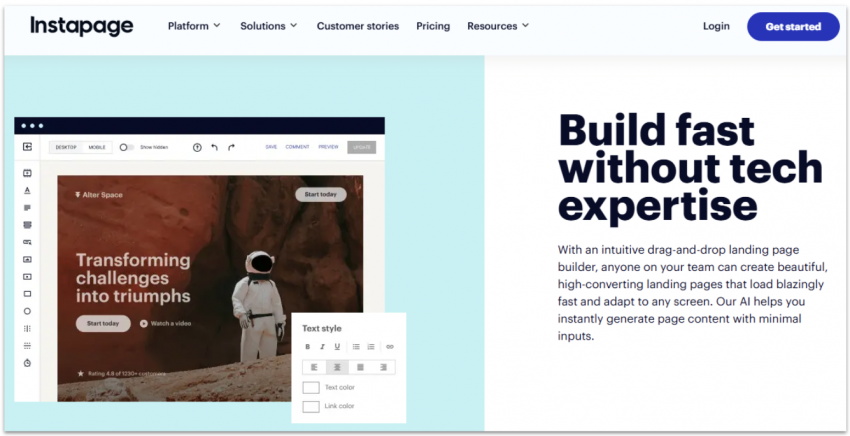Click the Alter Space logo on canvas
The height and width of the screenshot is (436, 850).
[x=99, y=195]
